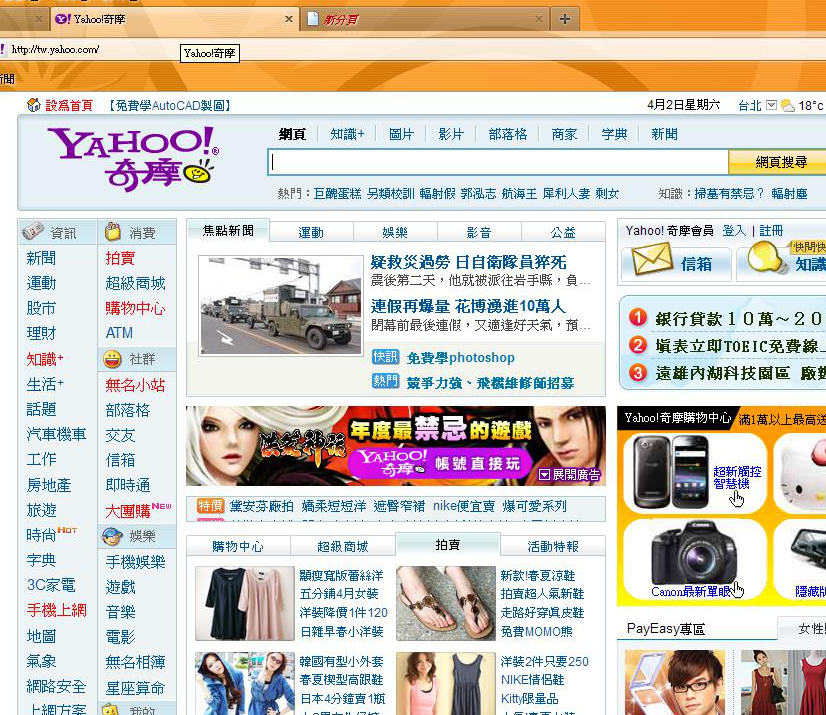Close the Yahoo!奇摩 browser tab
The width and height of the screenshot is (826, 715).
pos(289,19)
